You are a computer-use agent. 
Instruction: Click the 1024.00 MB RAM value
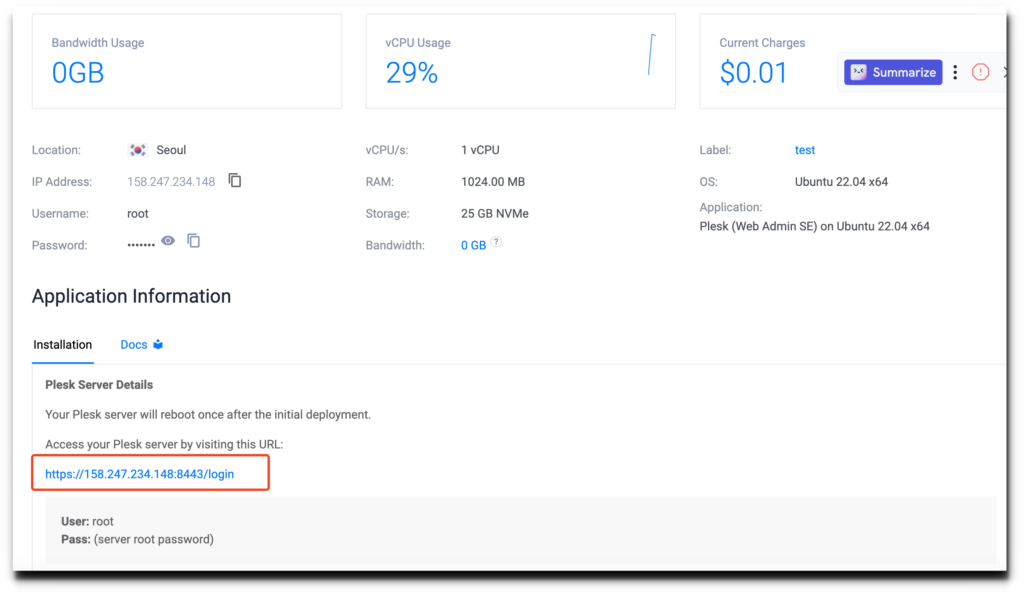493,182
